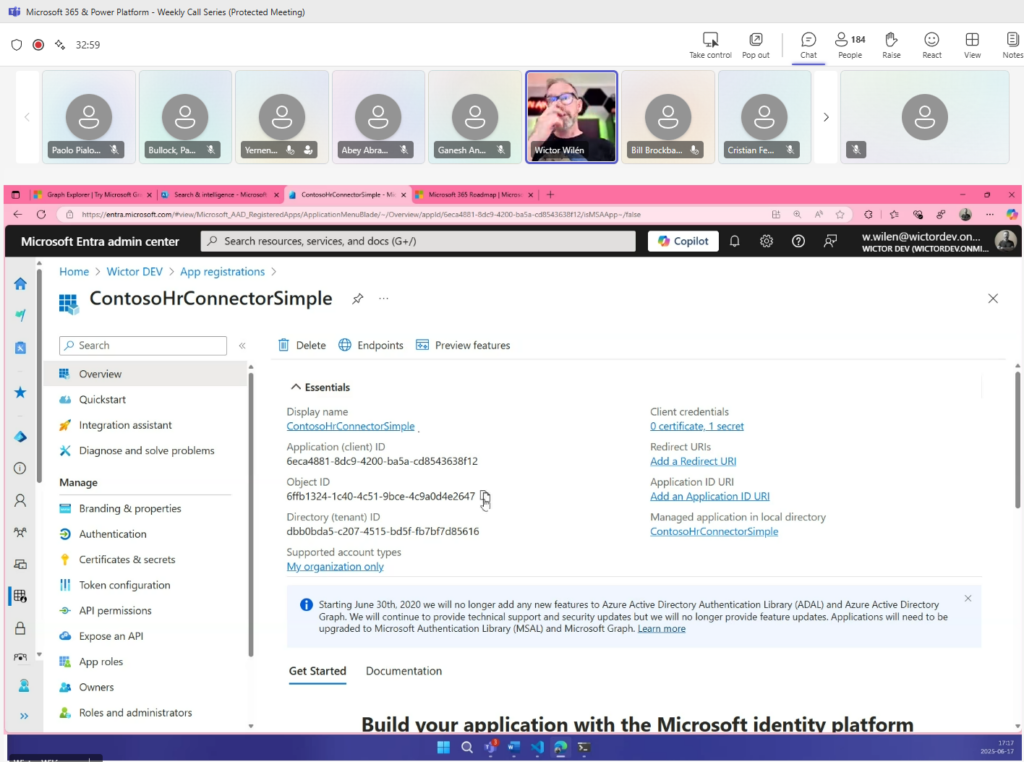Switch to Graph Explorer browser tab

point(92,195)
